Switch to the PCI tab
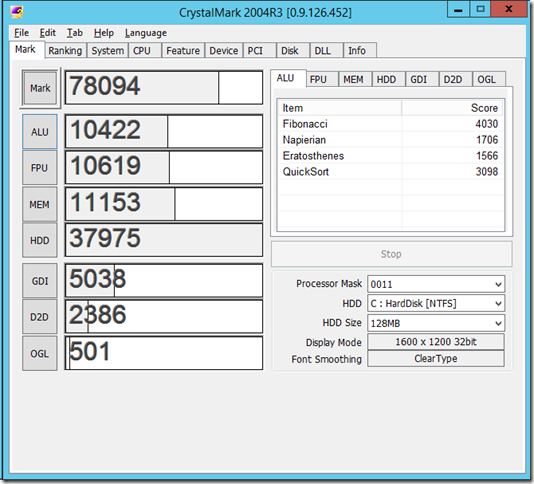534x484 pixels. point(260,51)
